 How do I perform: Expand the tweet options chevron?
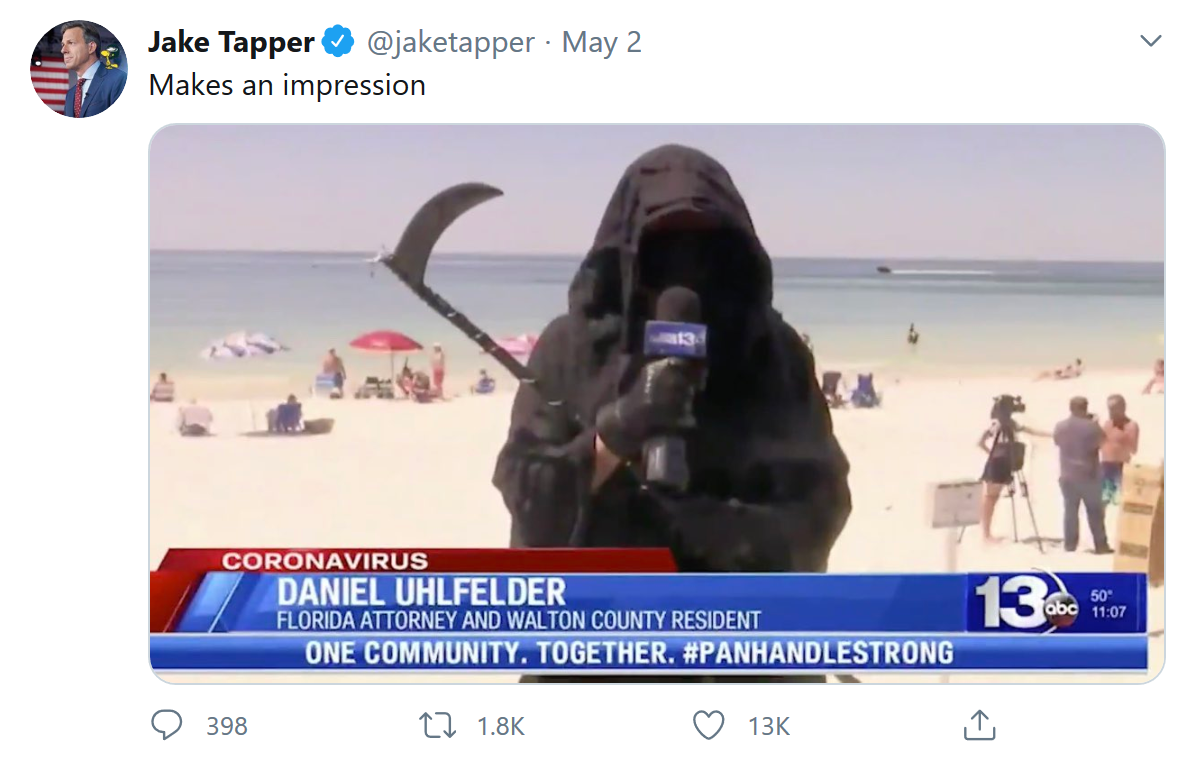pos(1150,41)
